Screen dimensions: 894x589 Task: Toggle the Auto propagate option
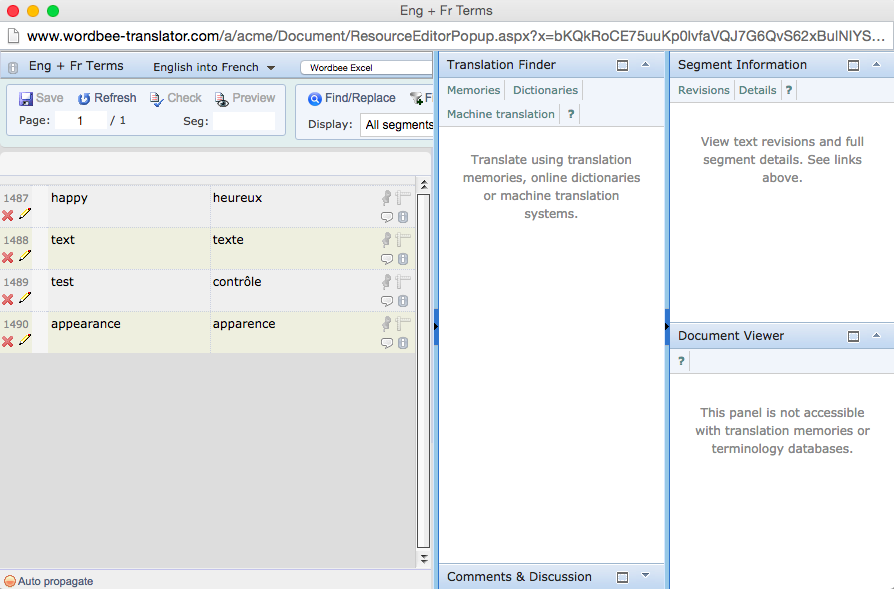[x=10, y=581]
